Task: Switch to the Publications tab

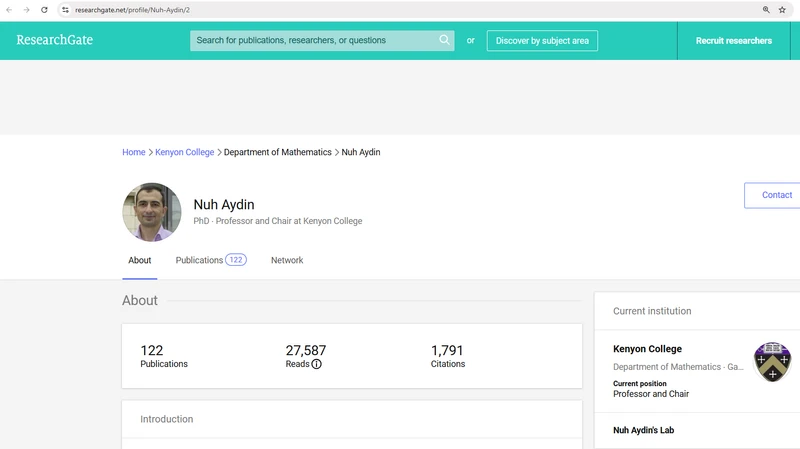Action: pyautogui.click(x=210, y=260)
